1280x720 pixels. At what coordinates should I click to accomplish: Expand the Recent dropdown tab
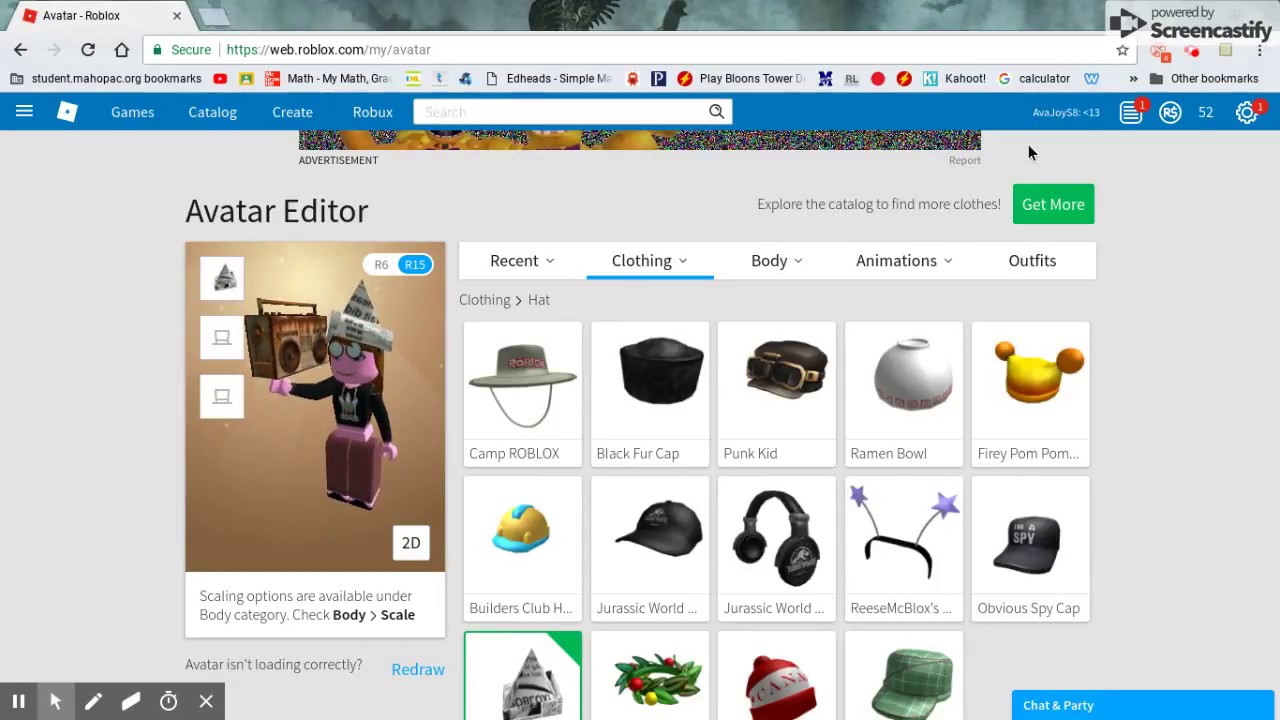click(x=522, y=260)
